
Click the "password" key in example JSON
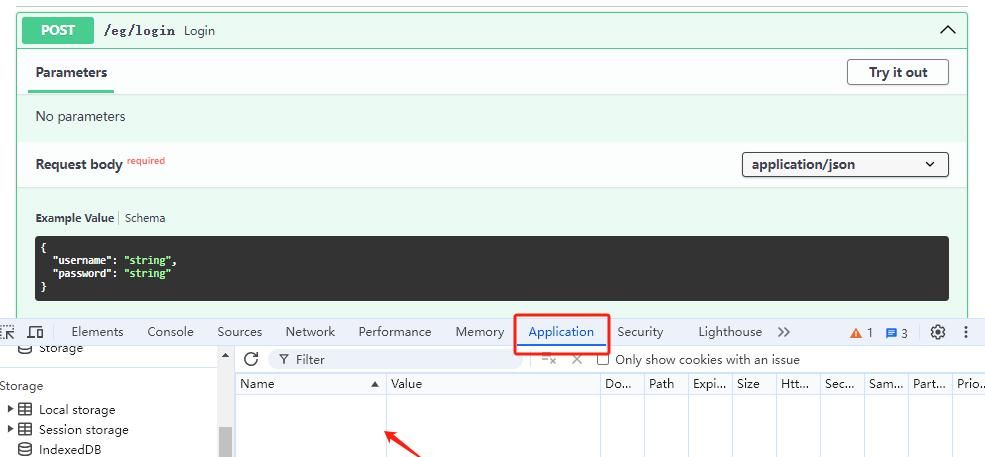[81, 273]
